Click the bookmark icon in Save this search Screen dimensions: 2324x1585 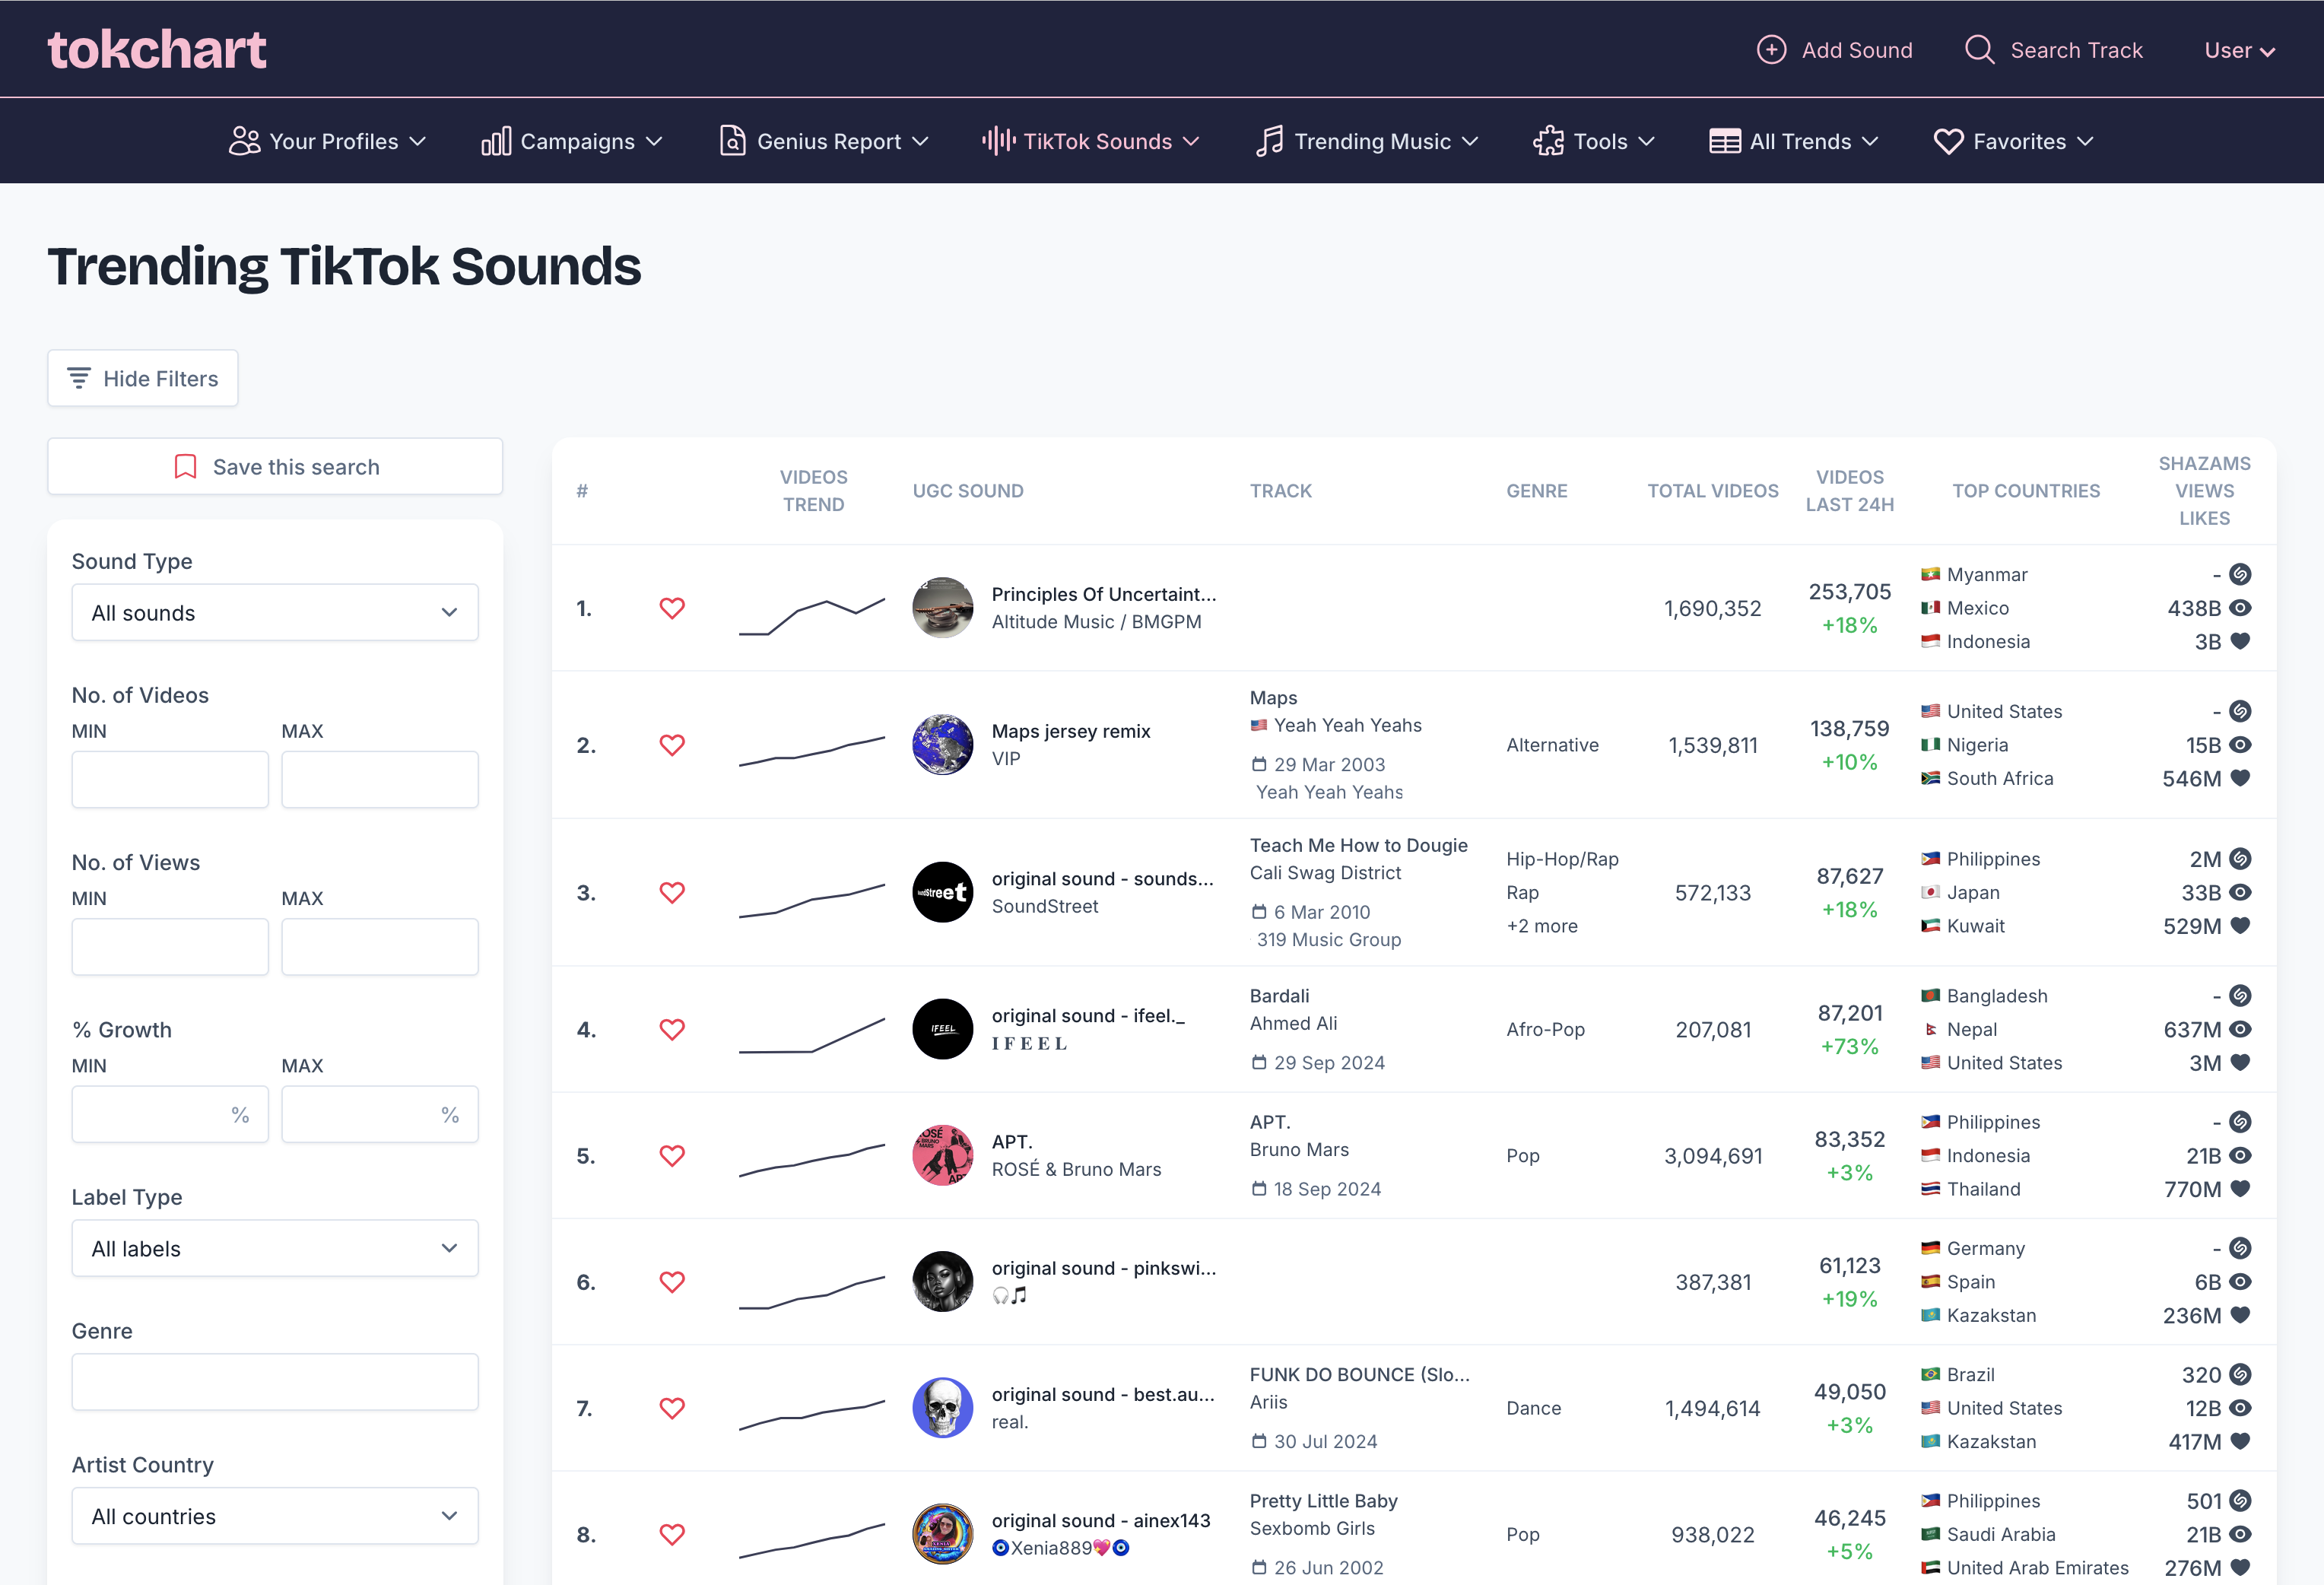coord(185,467)
